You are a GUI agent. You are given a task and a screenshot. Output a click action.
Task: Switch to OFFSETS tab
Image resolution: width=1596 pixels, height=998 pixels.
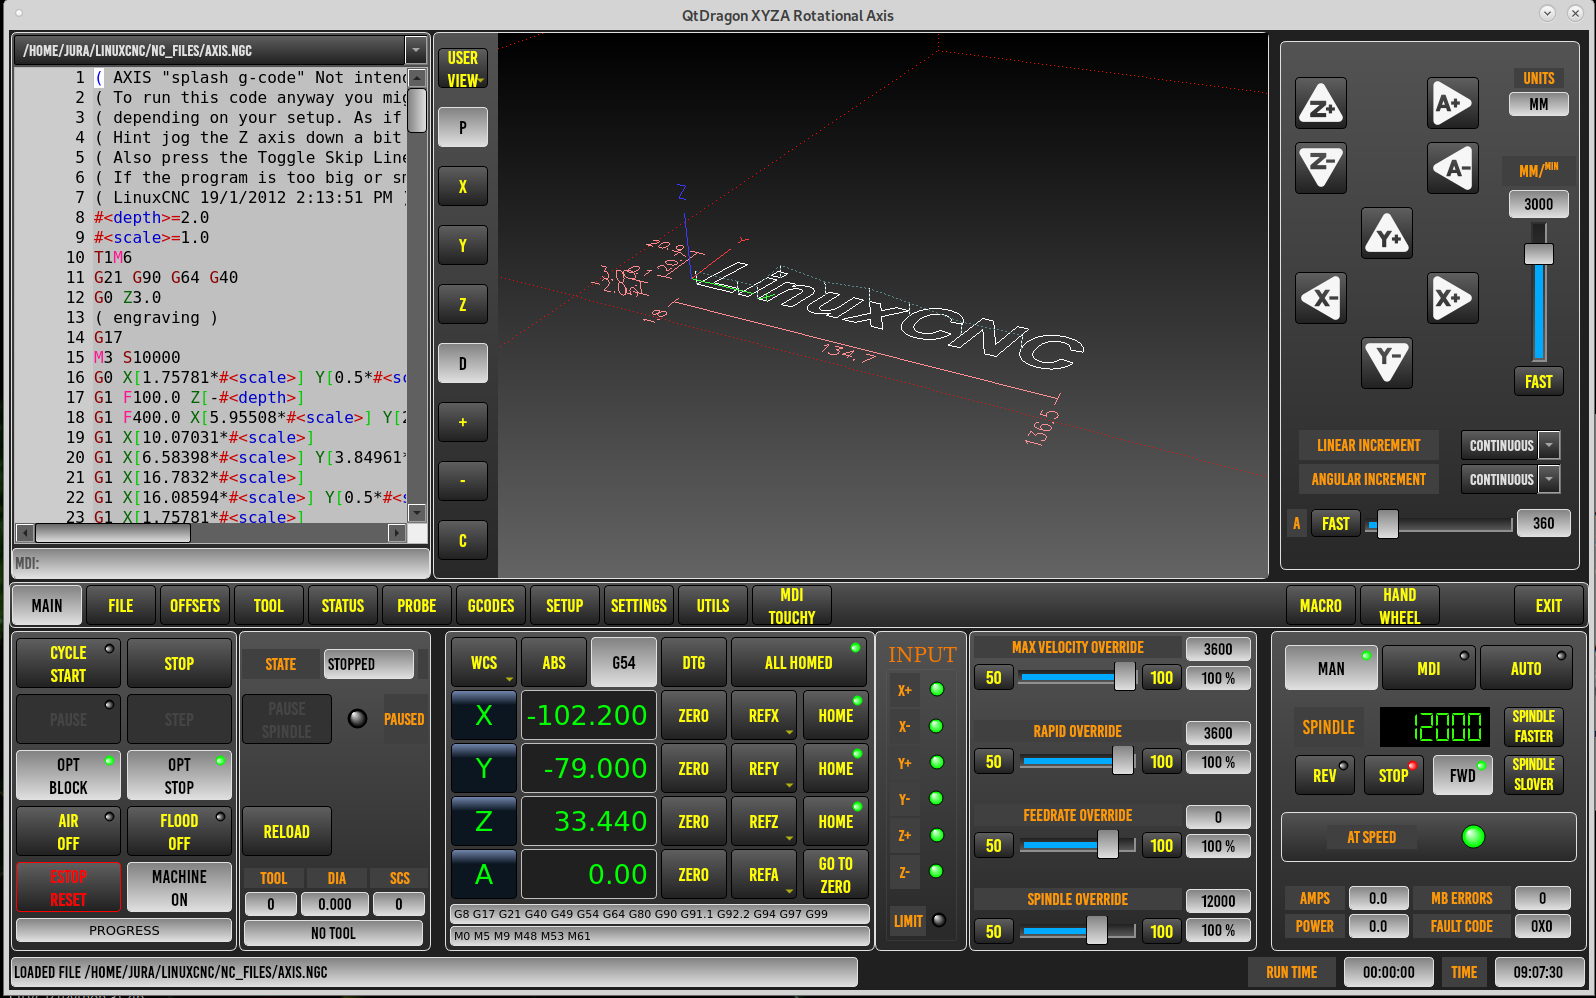tap(195, 606)
